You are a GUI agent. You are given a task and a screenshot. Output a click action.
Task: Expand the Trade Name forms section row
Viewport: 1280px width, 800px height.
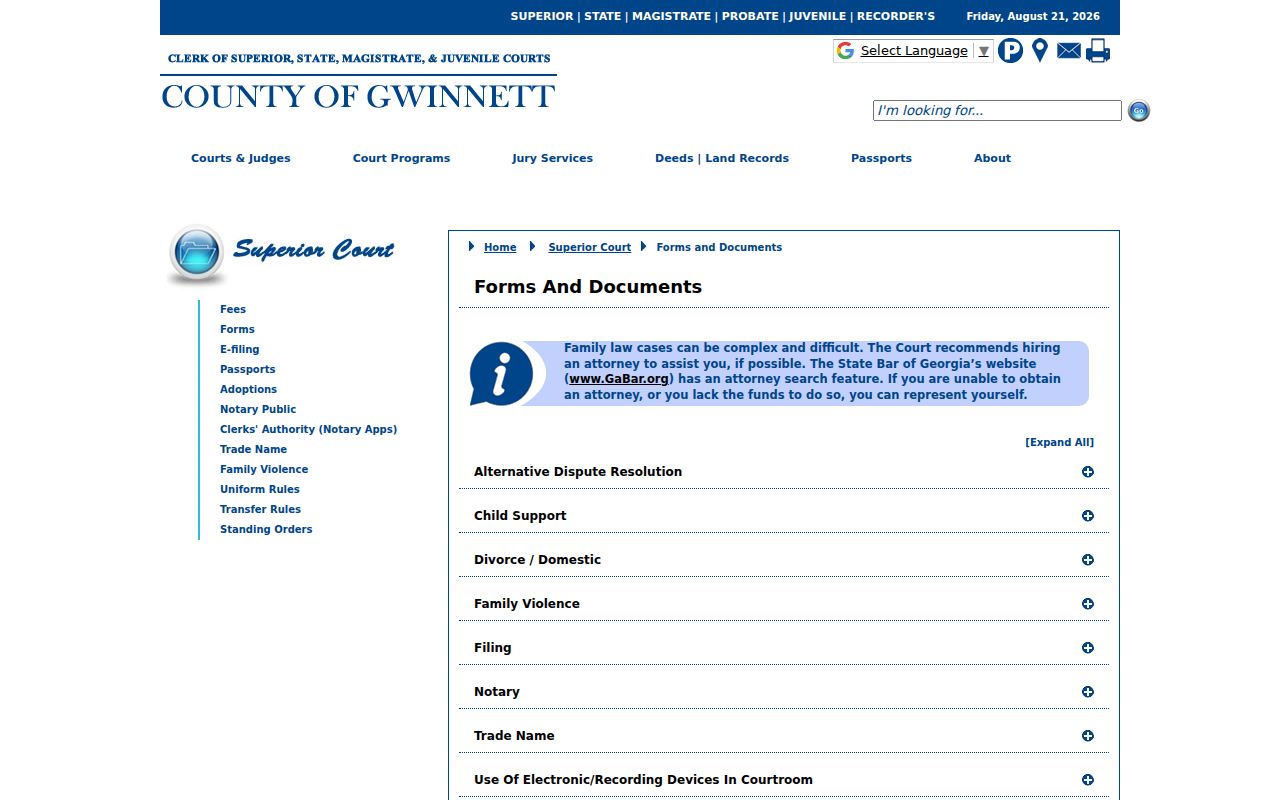pyautogui.click(x=784, y=736)
